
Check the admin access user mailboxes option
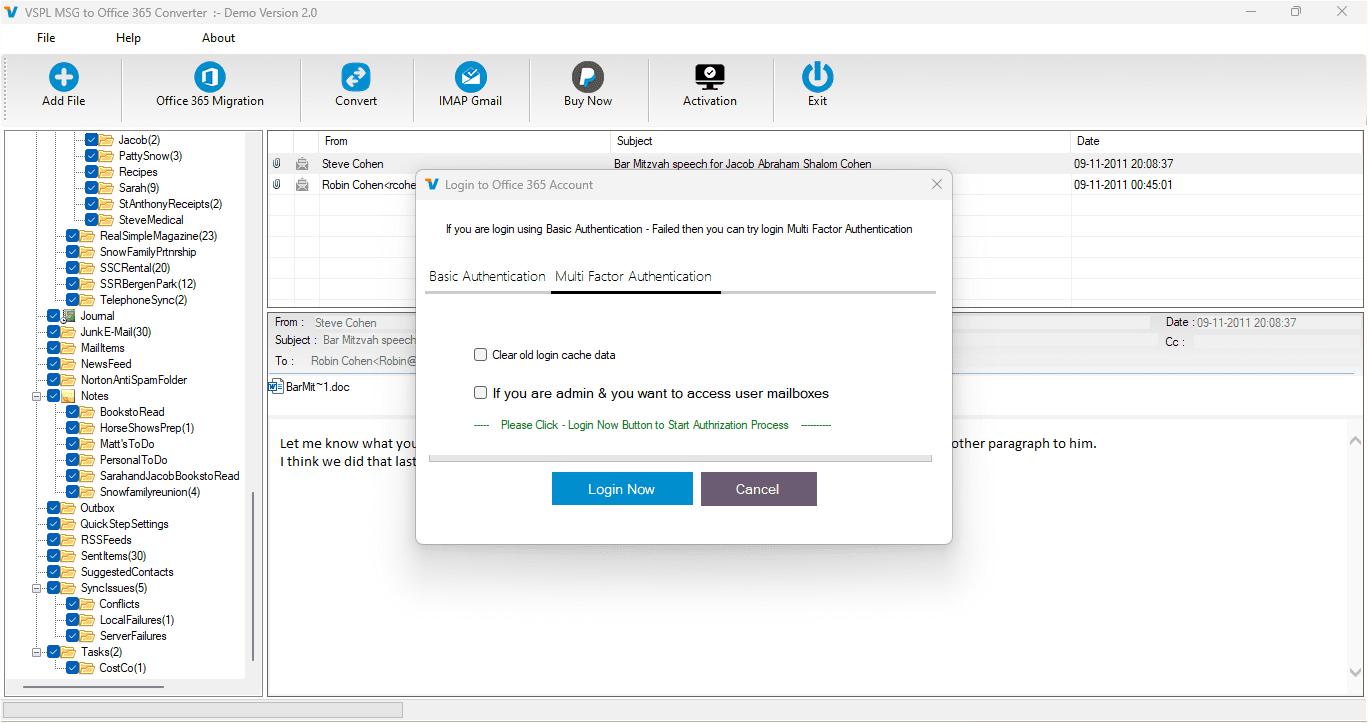(481, 393)
